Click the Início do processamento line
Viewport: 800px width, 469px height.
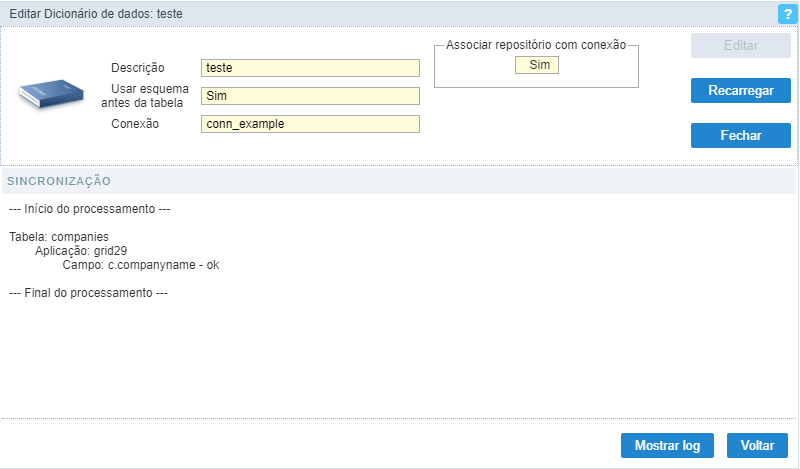tap(89, 209)
